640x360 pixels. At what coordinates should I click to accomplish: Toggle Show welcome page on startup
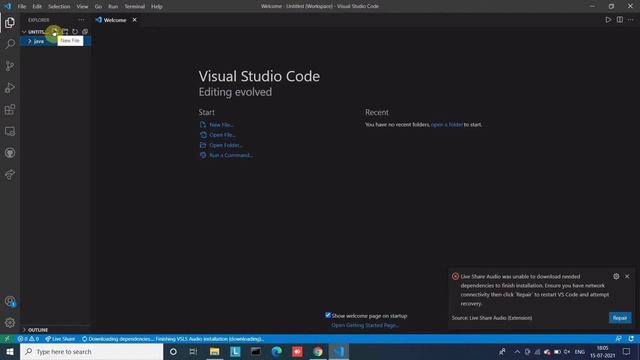click(328, 315)
